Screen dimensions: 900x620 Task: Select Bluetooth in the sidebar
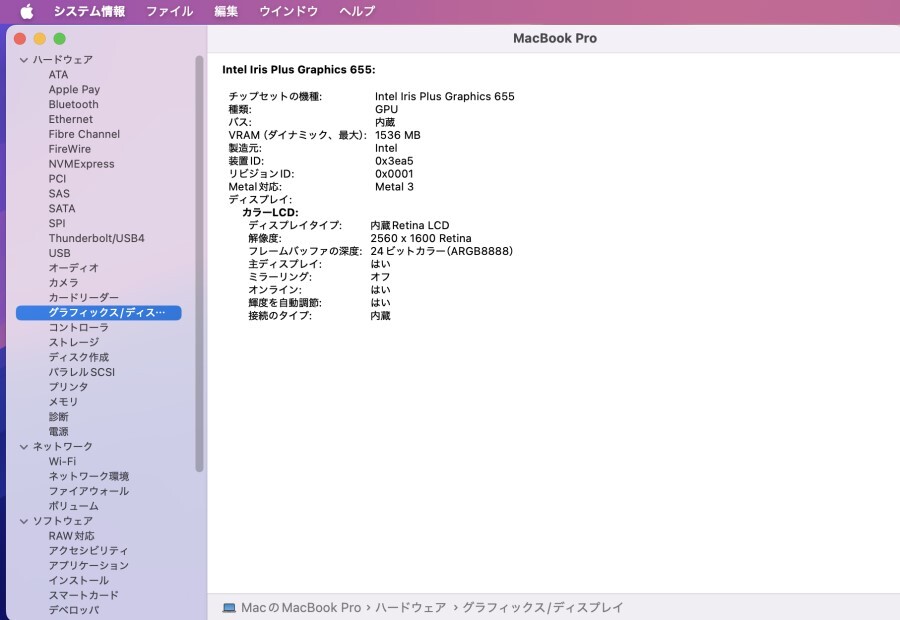[73, 104]
